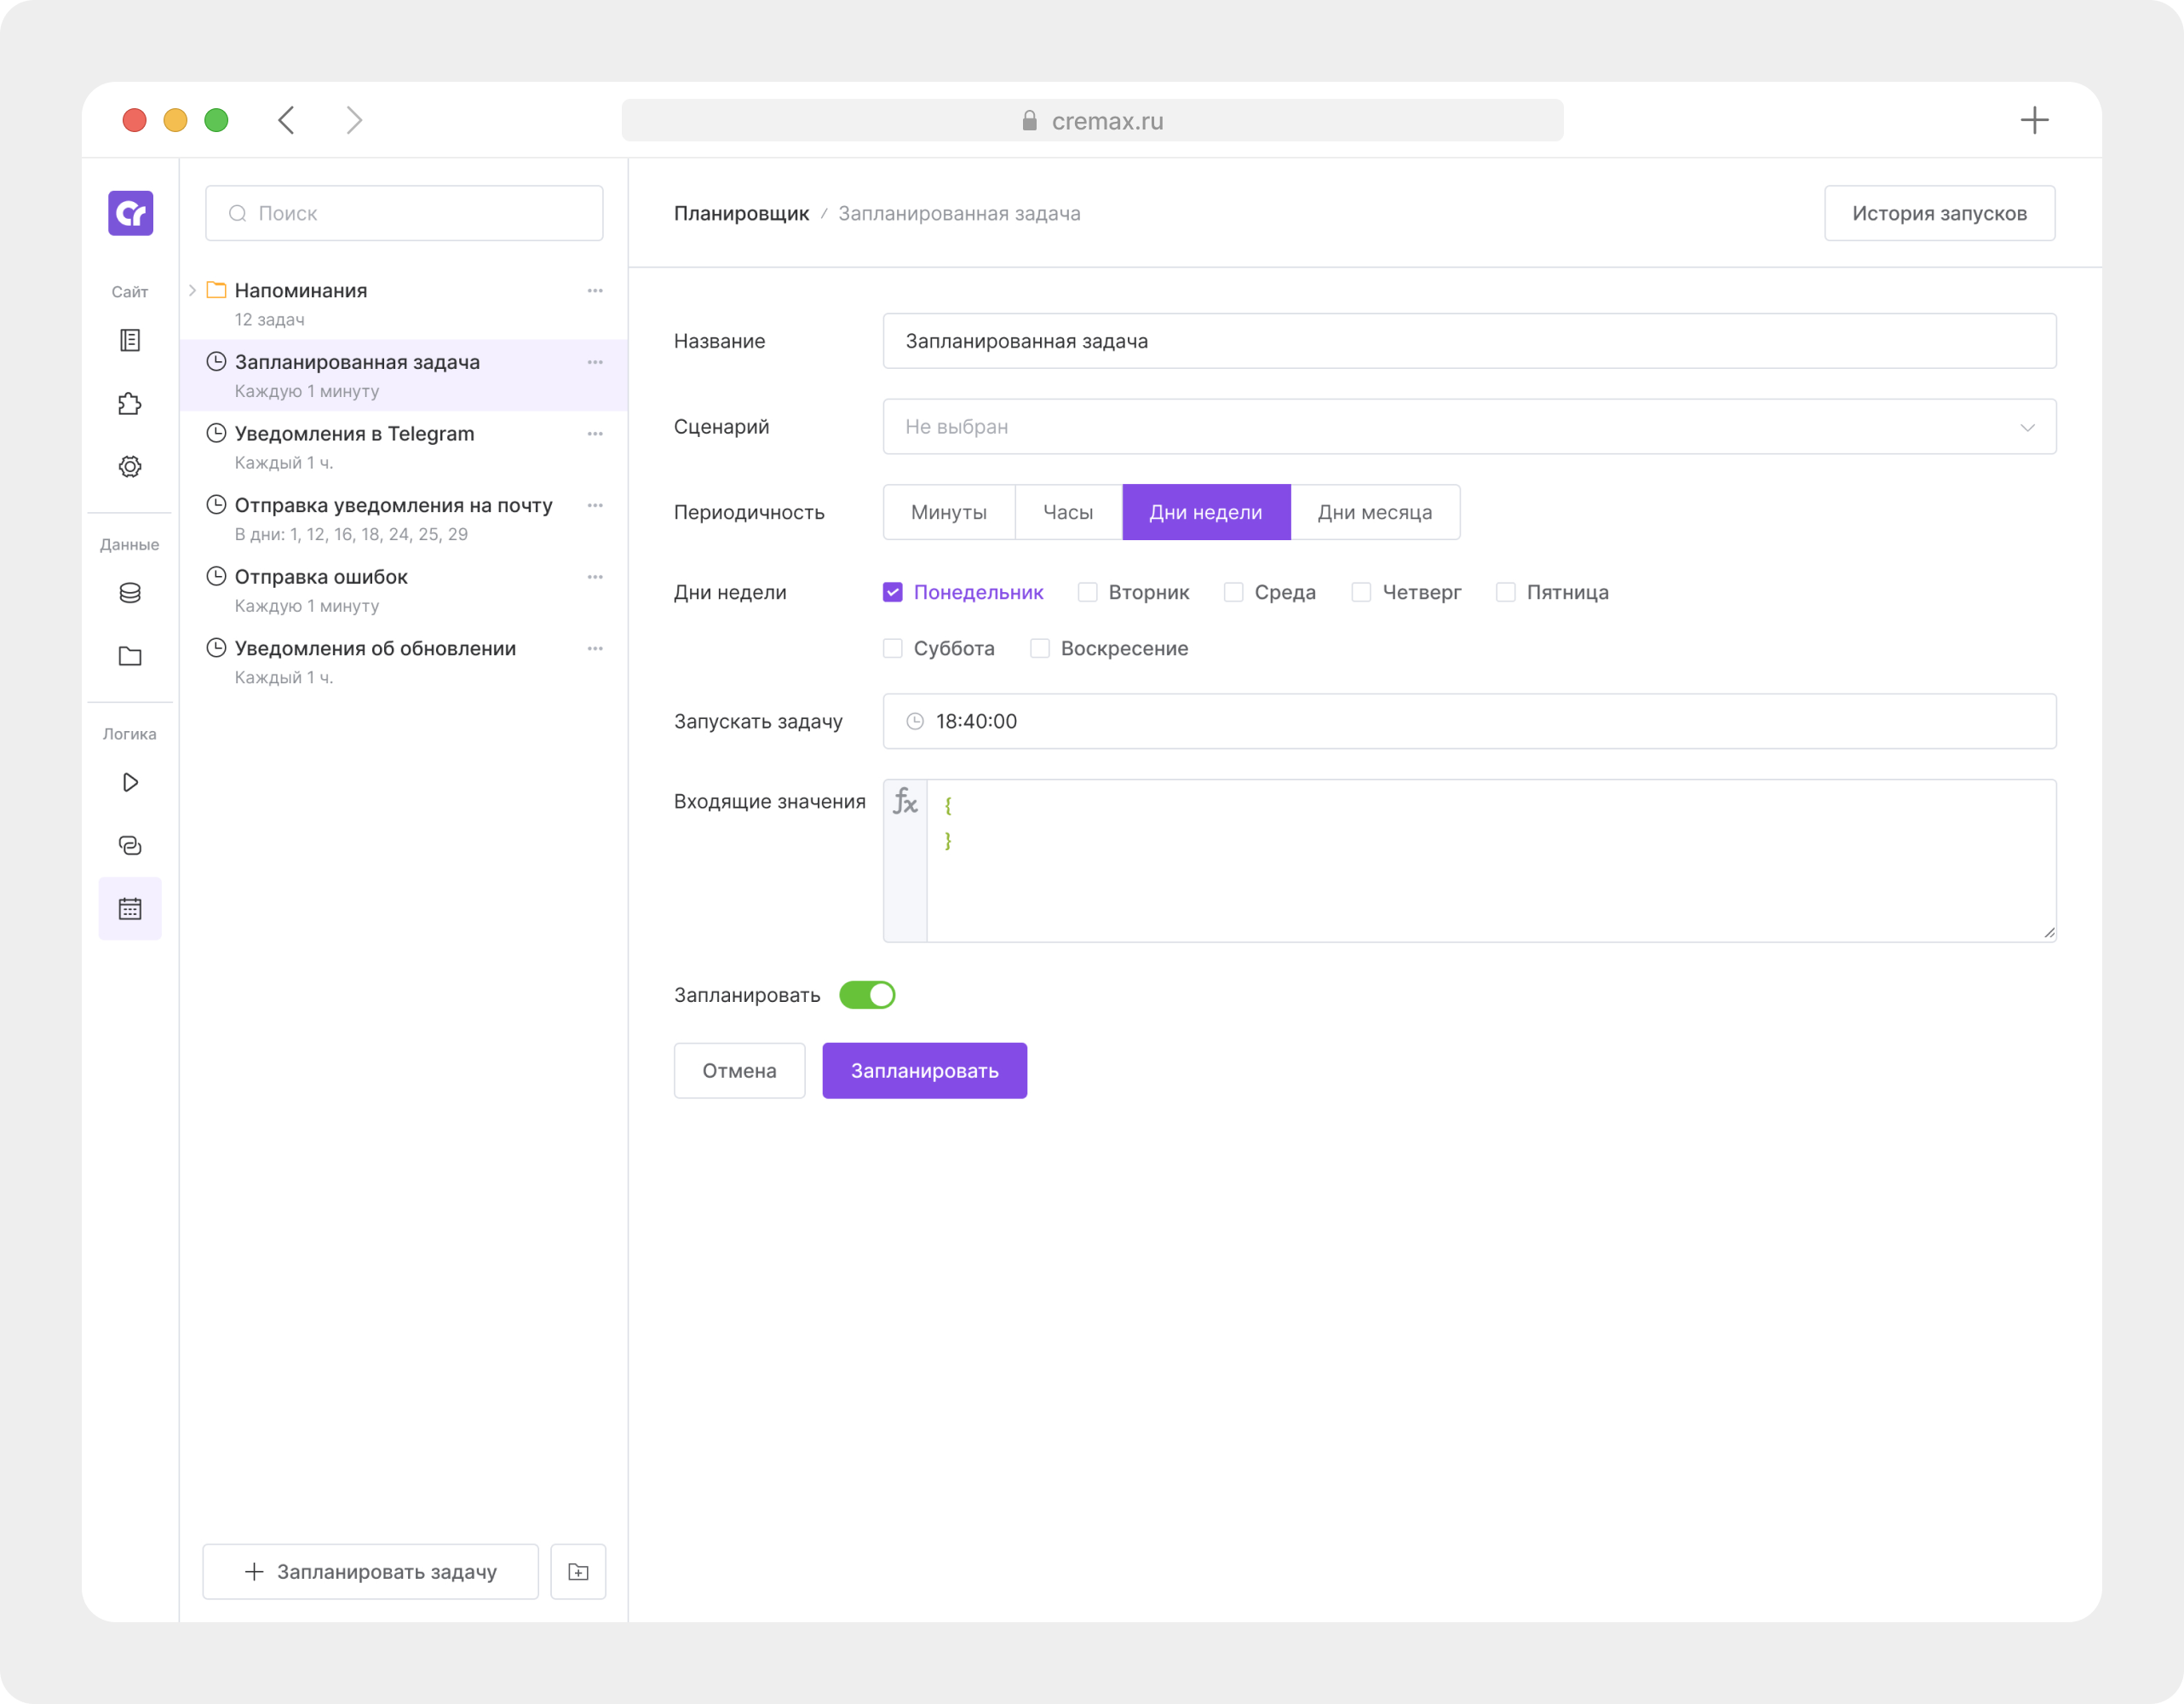Switch periodicity to Часы

tap(1068, 512)
